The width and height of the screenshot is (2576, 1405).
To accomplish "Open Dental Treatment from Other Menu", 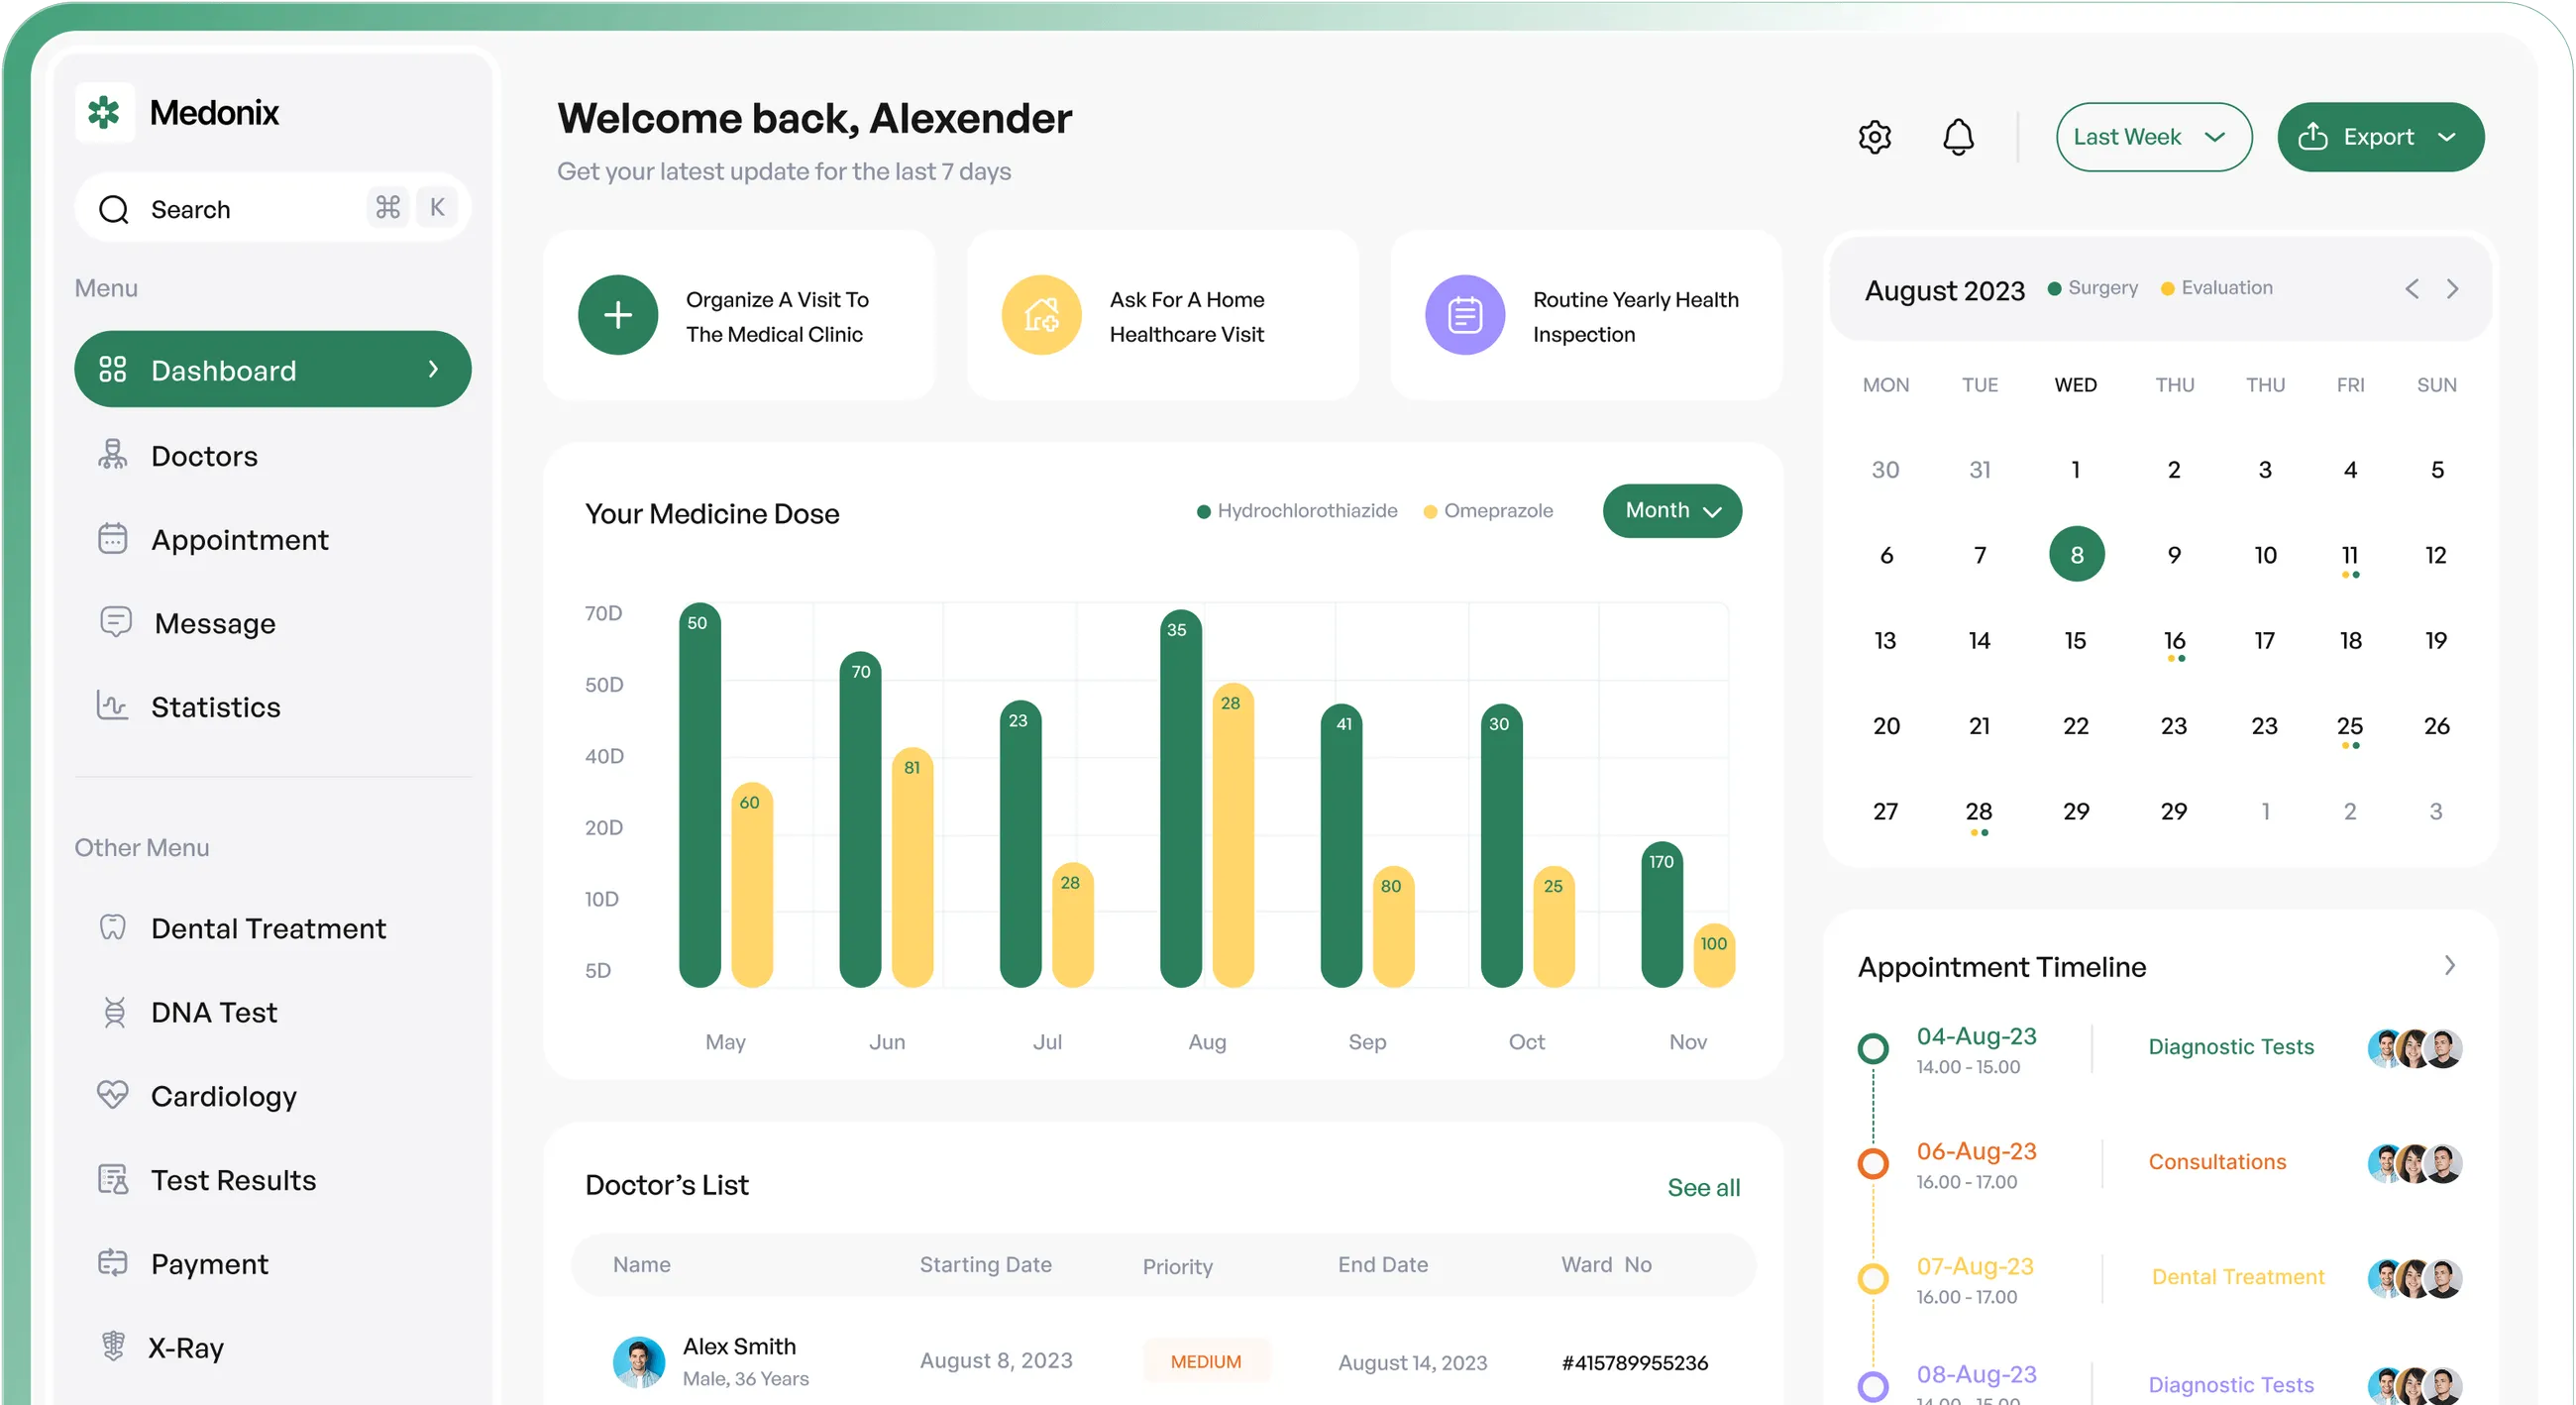I will pyautogui.click(x=268, y=928).
